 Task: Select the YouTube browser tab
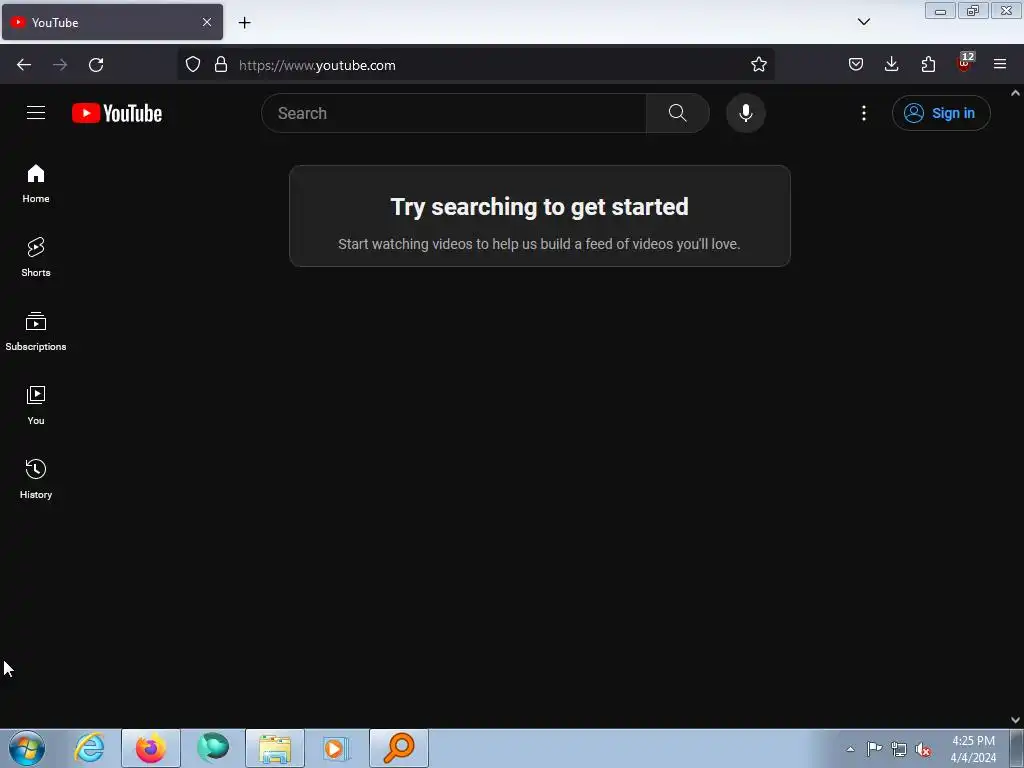(112, 22)
